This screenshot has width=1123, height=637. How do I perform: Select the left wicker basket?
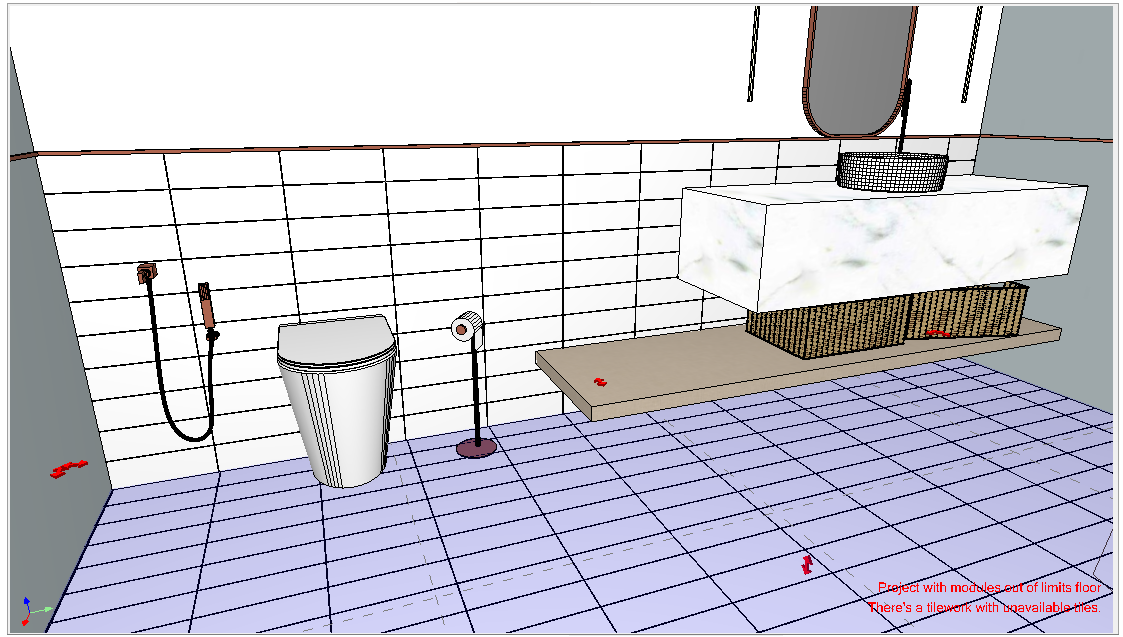(827, 327)
